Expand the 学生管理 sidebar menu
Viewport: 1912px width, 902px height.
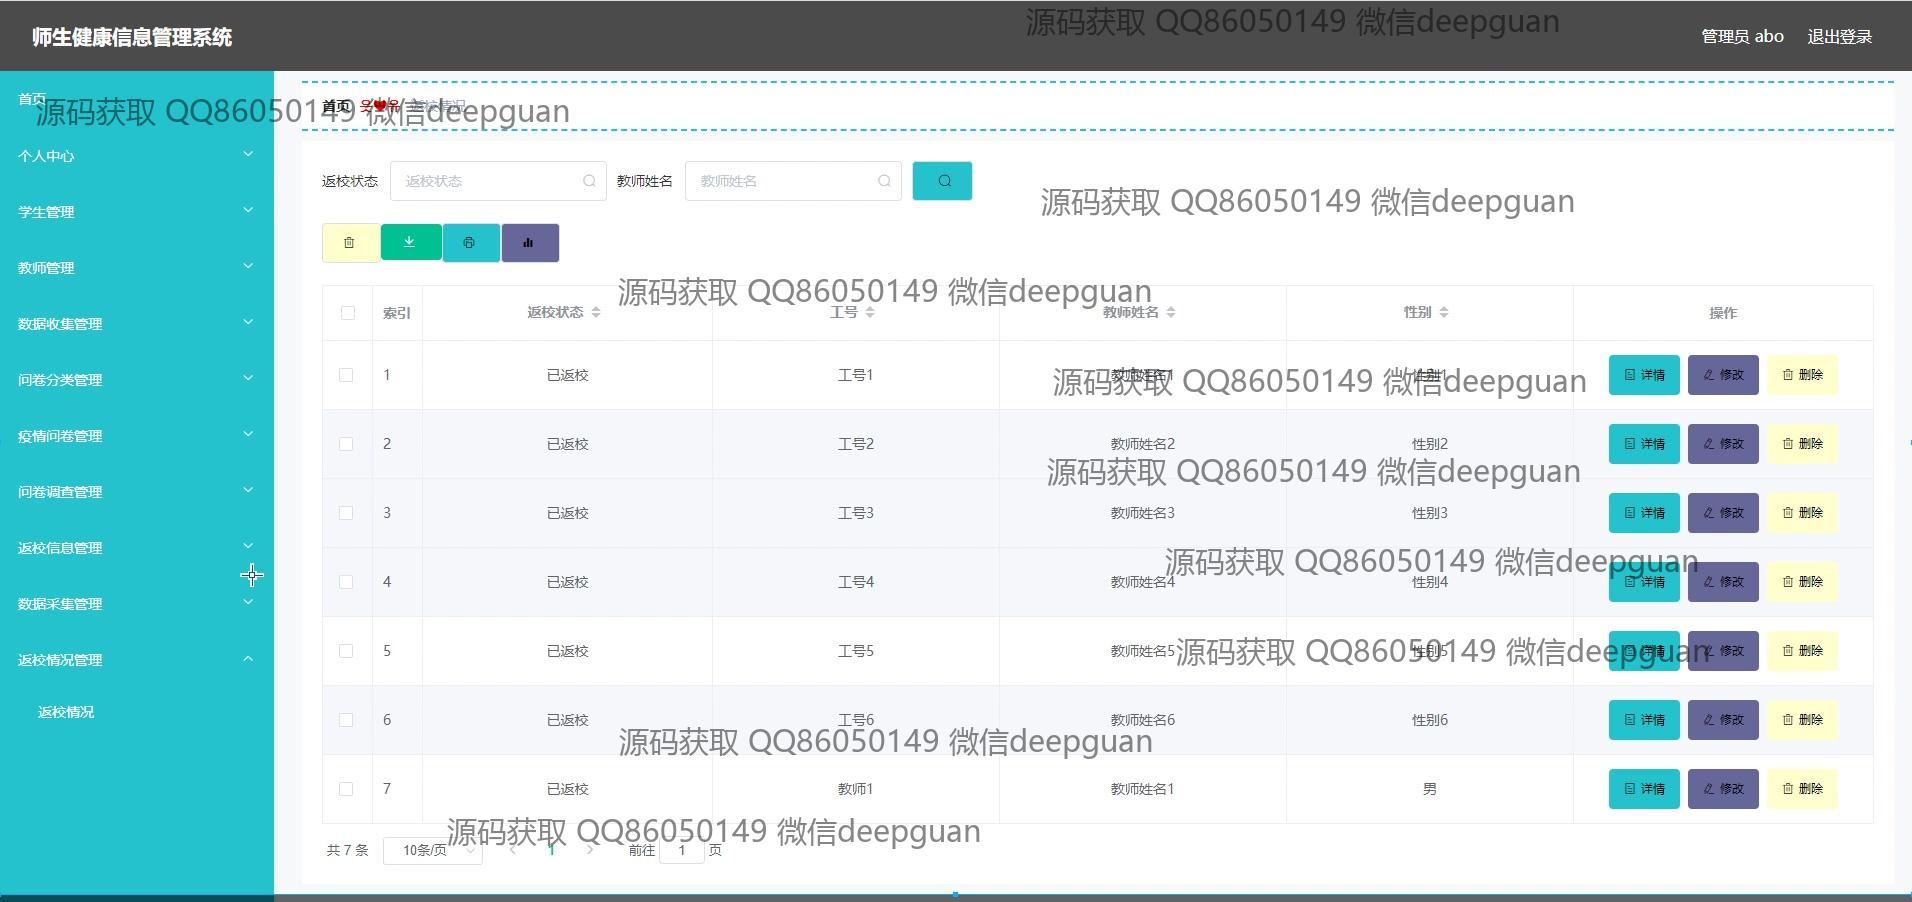point(137,212)
